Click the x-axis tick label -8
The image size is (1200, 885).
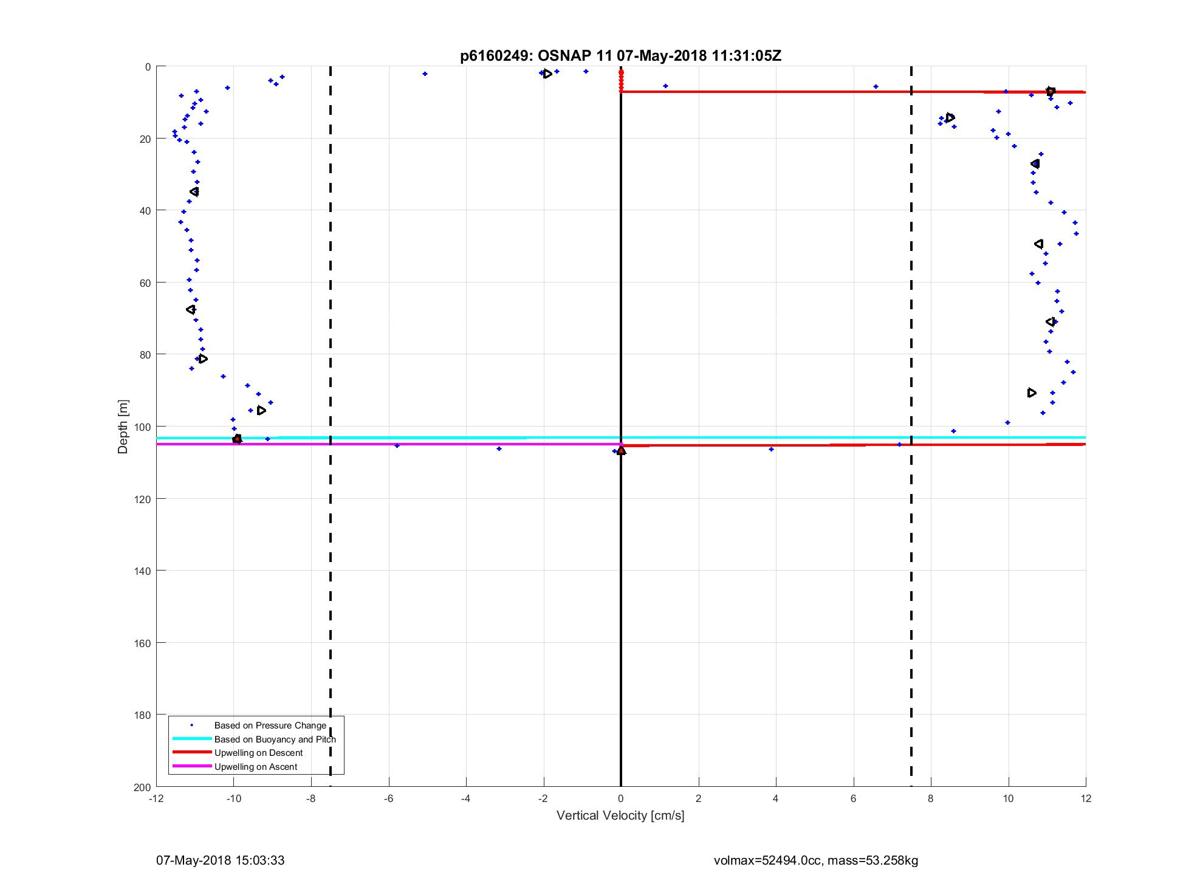coord(311,799)
